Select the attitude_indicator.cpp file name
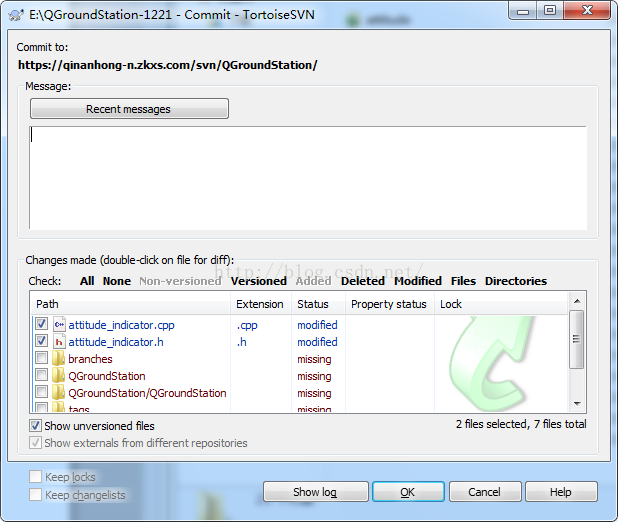618x522 pixels. pos(121,325)
